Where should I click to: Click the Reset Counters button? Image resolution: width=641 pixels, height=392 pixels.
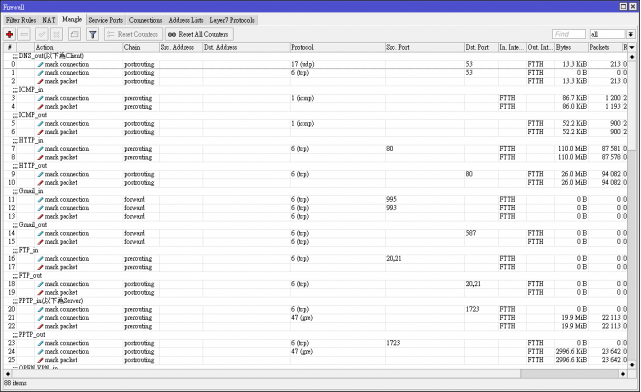(133, 34)
